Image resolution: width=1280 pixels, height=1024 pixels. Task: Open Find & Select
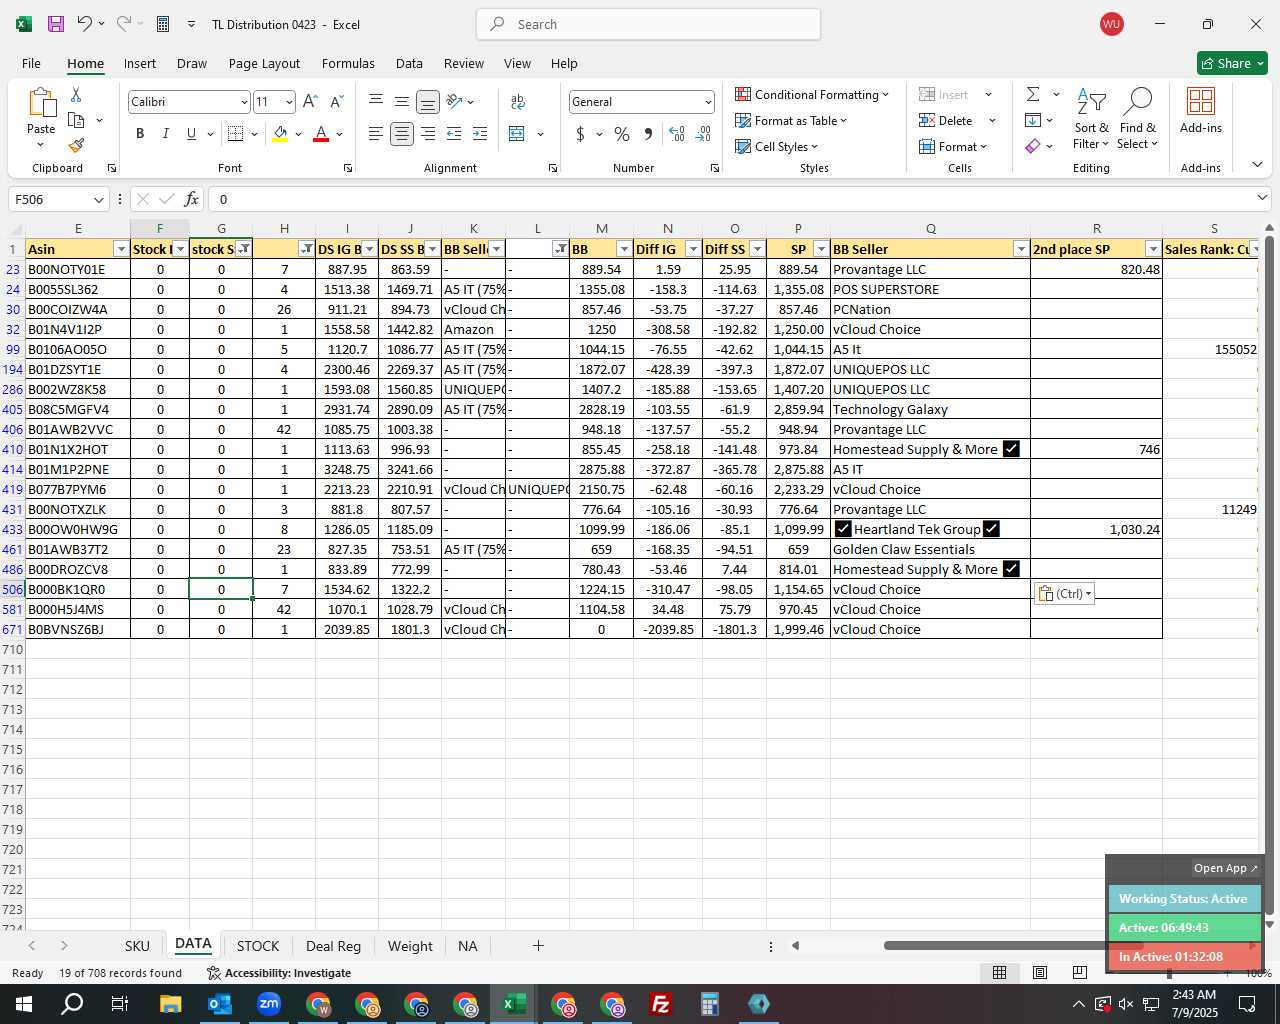(1138, 120)
